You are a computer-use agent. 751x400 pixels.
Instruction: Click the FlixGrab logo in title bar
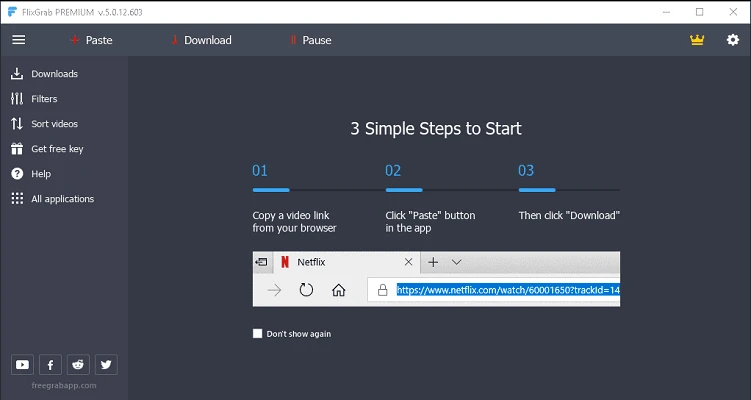pyautogui.click(x=11, y=12)
